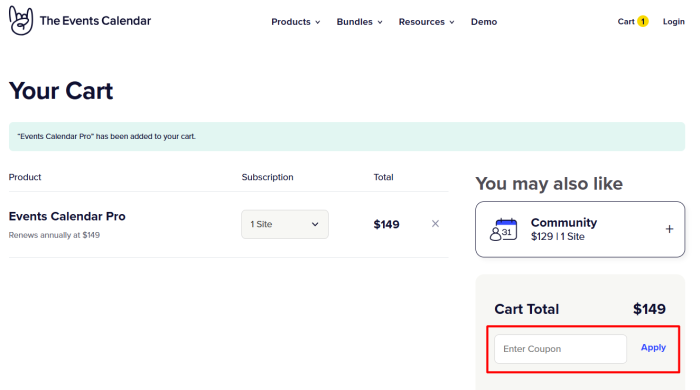Click the added-to-cart notification message
700x390 pixels.
(x=106, y=137)
